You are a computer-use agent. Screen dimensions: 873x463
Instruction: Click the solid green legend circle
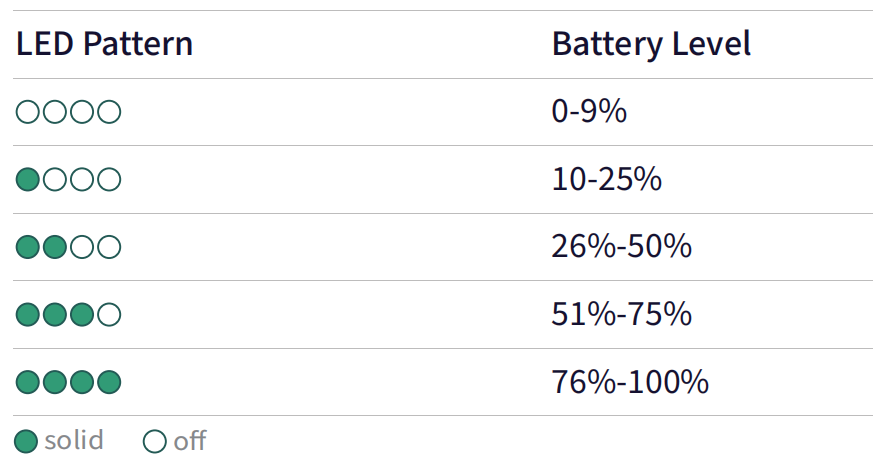(26, 442)
